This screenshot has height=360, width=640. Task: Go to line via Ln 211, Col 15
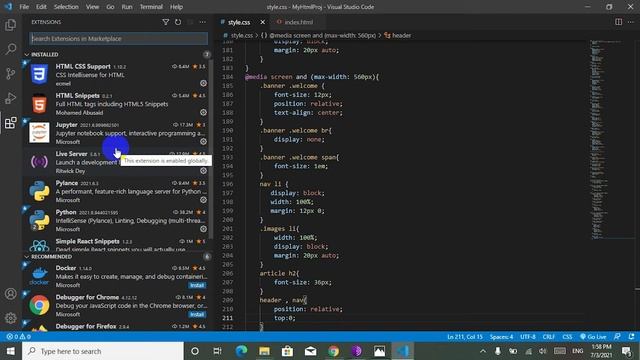pyautogui.click(x=465, y=337)
